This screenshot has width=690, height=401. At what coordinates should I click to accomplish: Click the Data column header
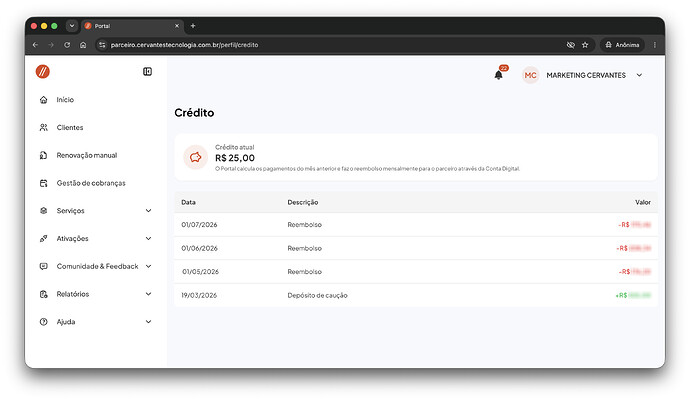[188, 202]
